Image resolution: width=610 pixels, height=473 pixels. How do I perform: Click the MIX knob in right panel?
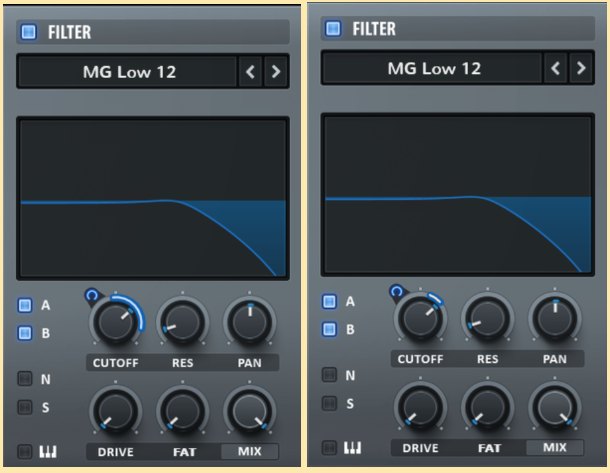coord(555,407)
